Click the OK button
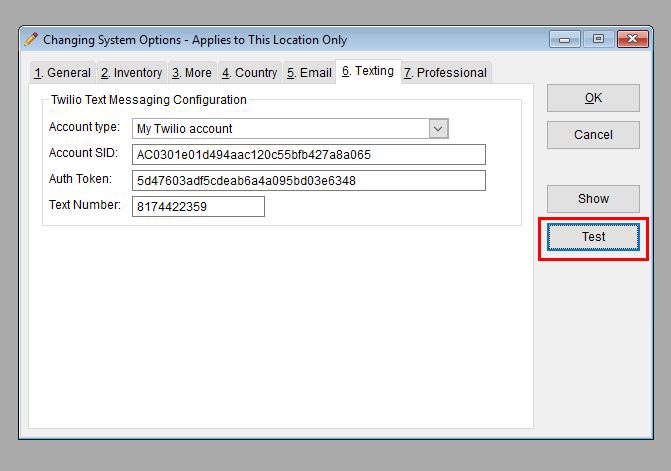This screenshot has height=471, width=671. pyautogui.click(x=593, y=98)
